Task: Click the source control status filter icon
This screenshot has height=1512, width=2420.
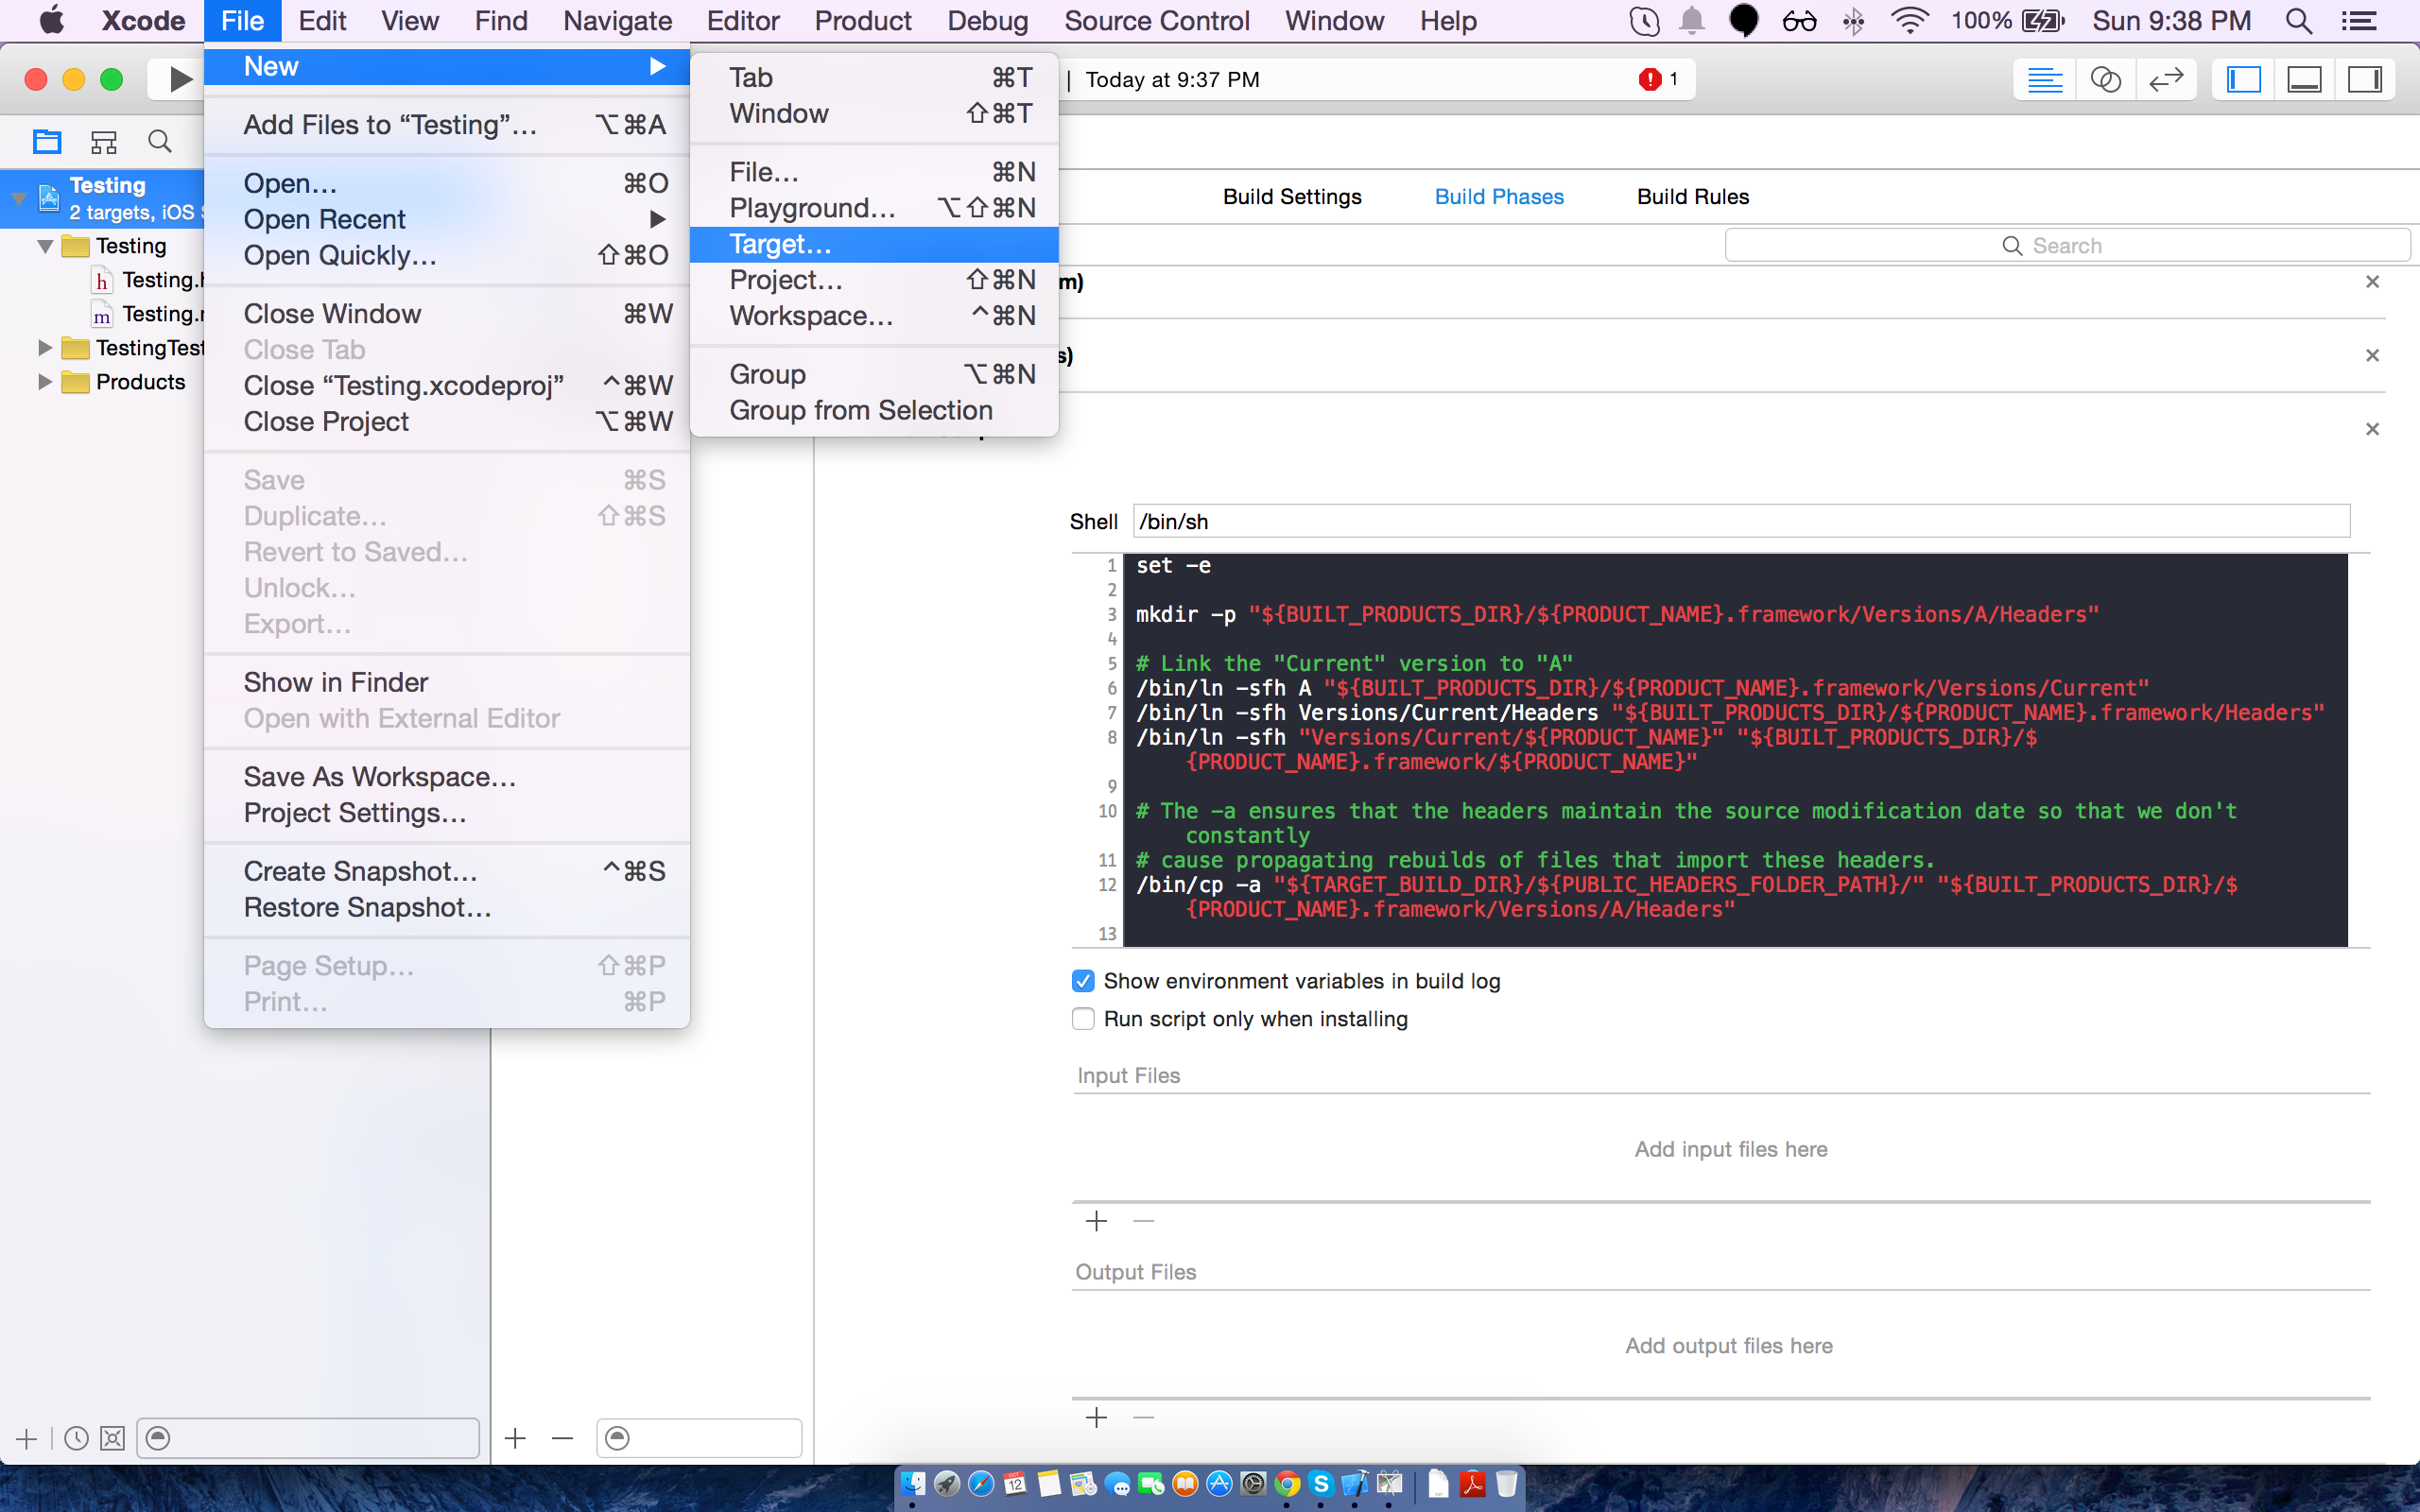Action: click(112, 1438)
